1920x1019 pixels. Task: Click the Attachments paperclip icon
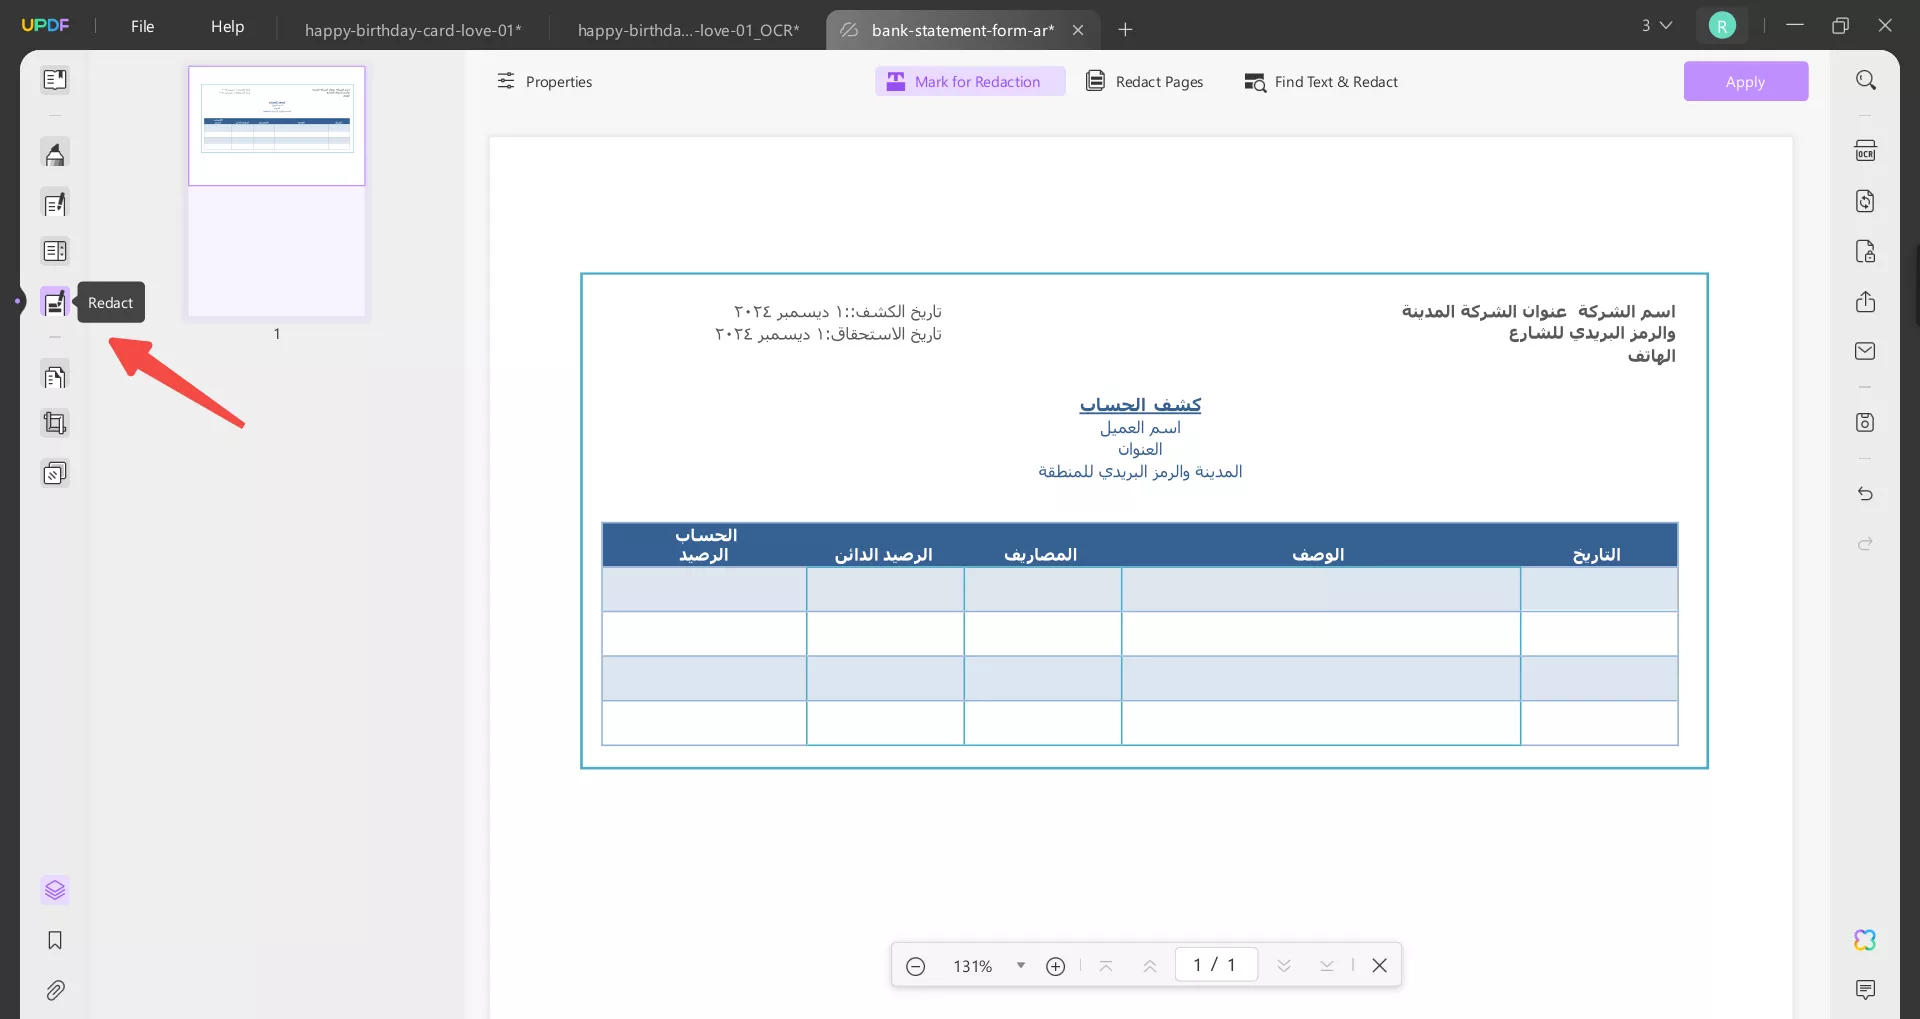tap(55, 990)
